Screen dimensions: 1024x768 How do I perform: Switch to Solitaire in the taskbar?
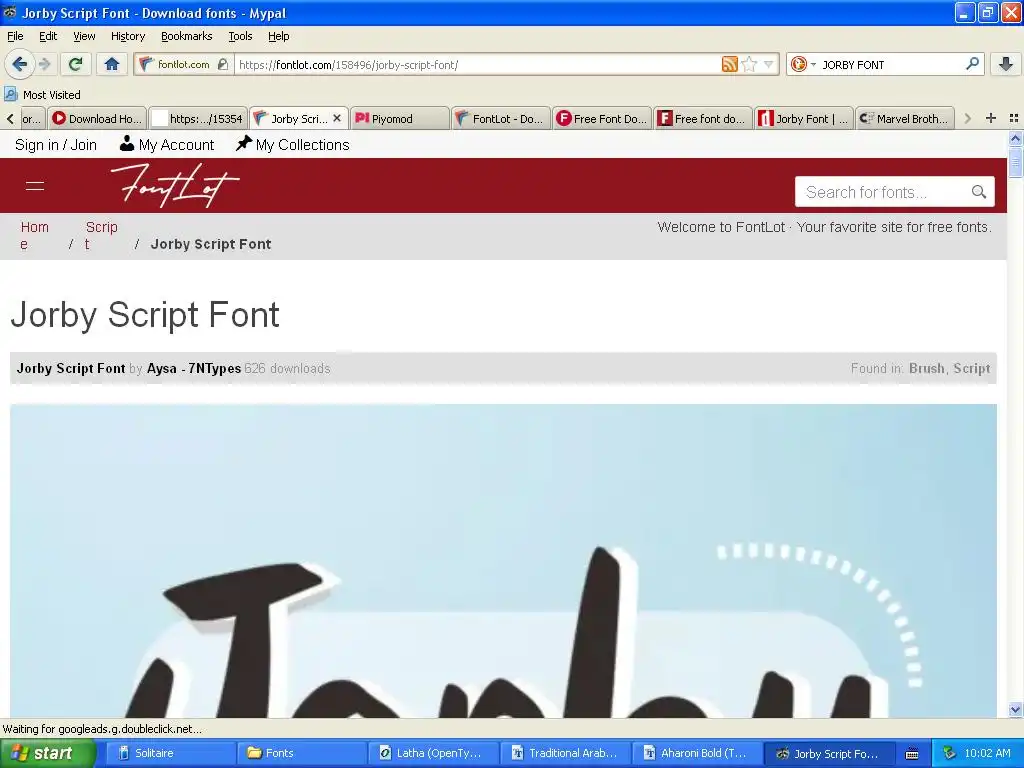170,753
